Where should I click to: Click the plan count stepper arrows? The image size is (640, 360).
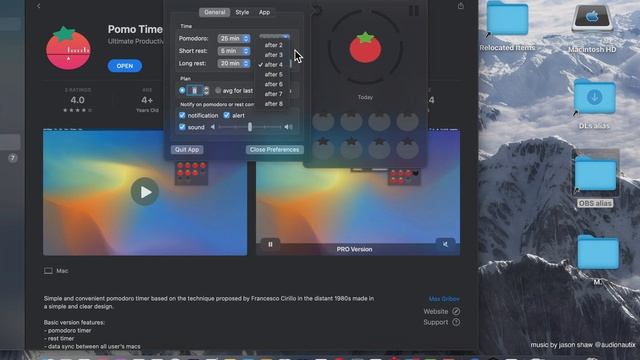pyautogui.click(x=206, y=90)
